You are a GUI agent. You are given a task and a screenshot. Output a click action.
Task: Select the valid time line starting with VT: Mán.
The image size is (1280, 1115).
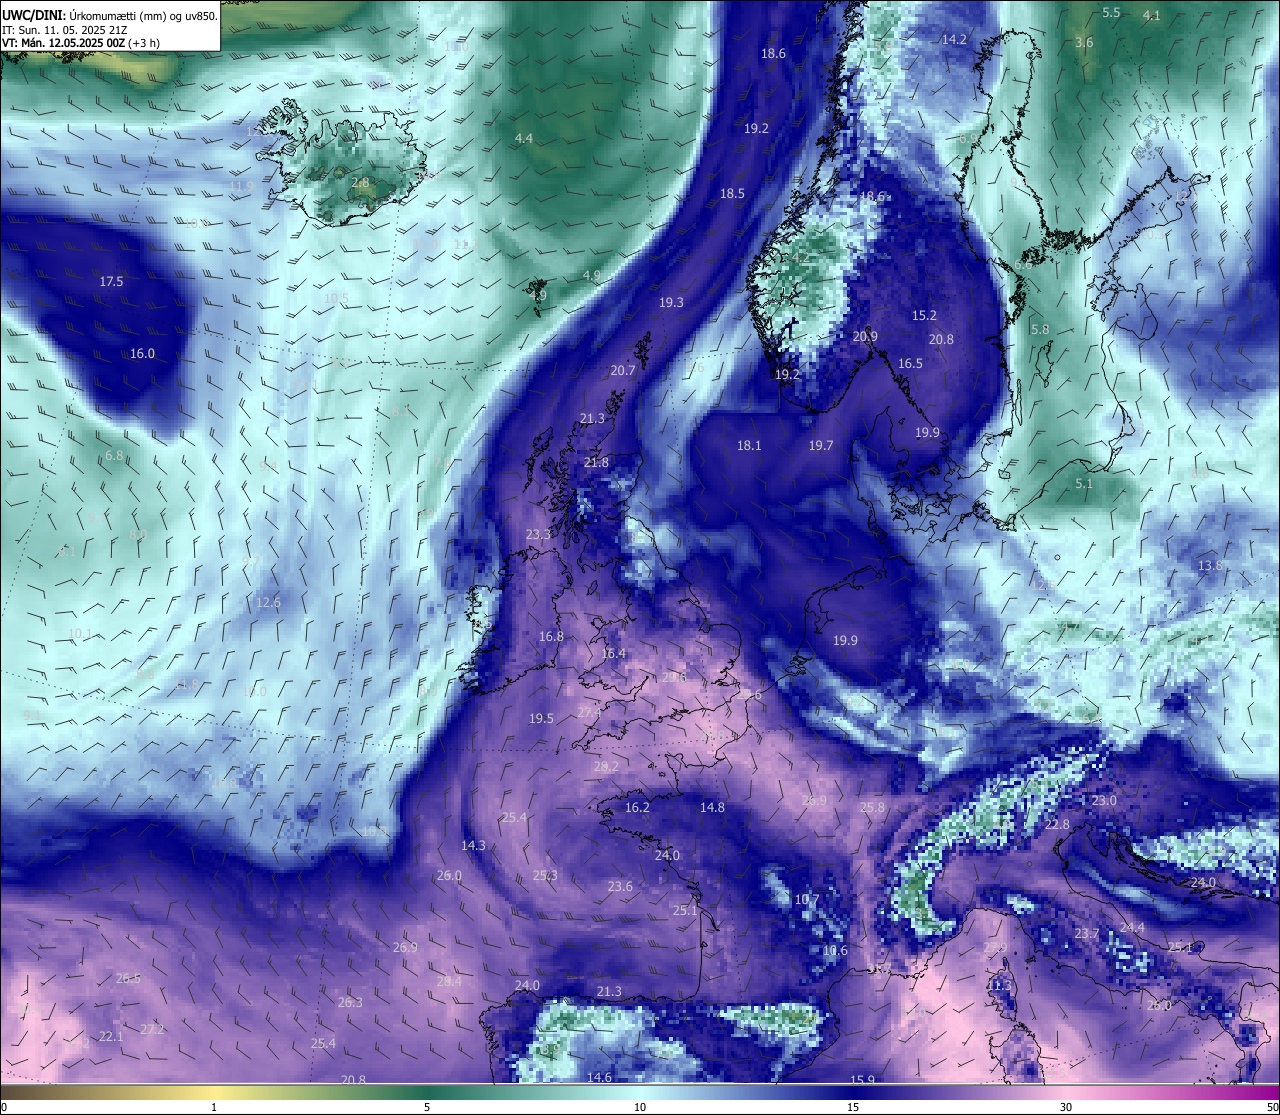point(81,43)
